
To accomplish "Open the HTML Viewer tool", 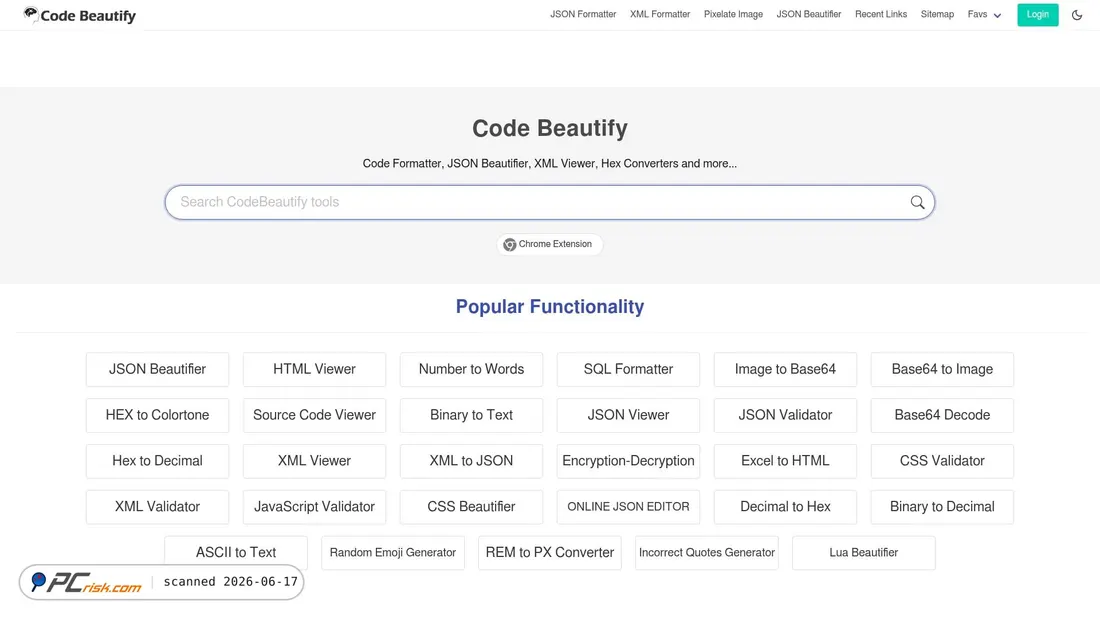I will (314, 369).
